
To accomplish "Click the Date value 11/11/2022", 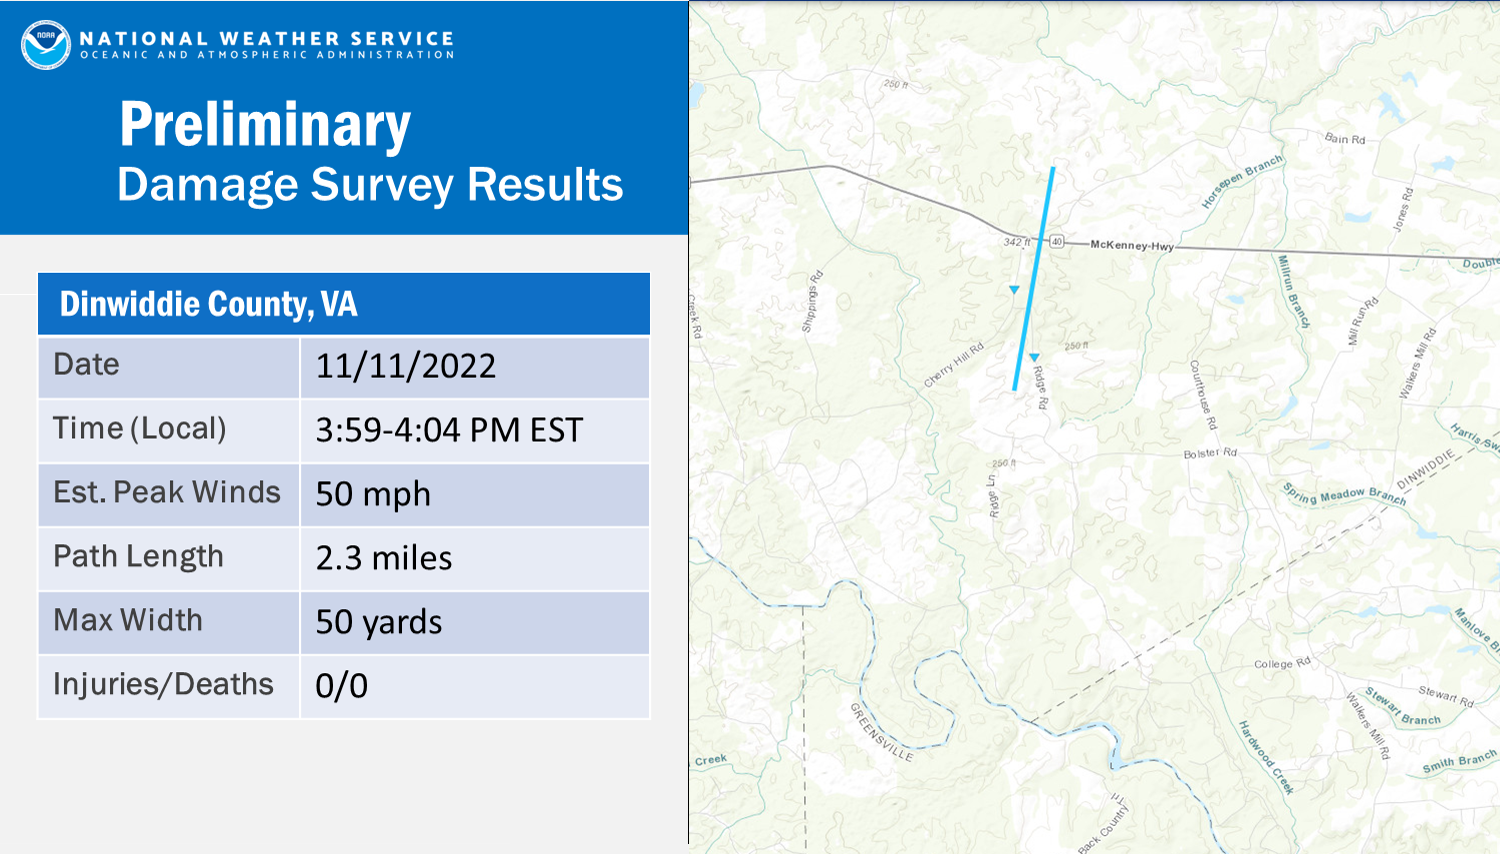I will pyautogui.click(x=406, y=366).
